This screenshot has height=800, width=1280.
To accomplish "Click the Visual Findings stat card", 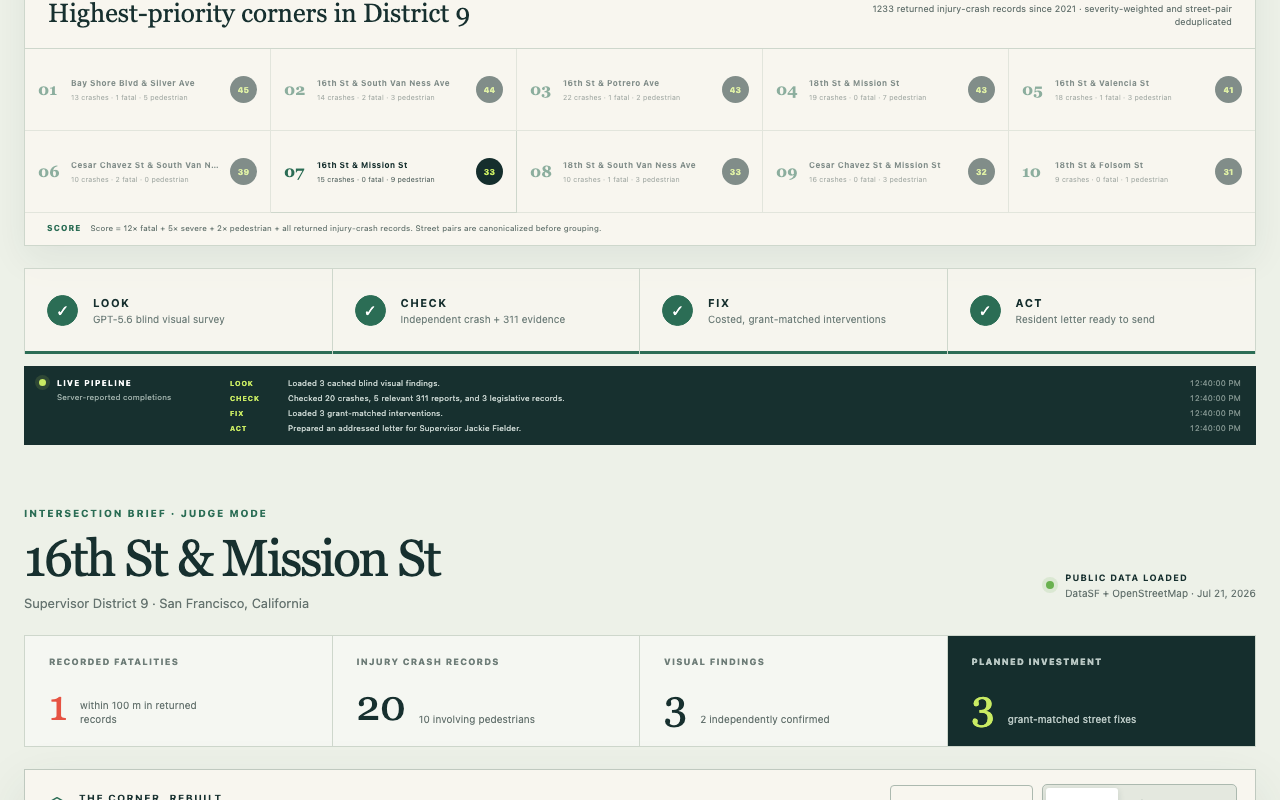I will [793, 691].
